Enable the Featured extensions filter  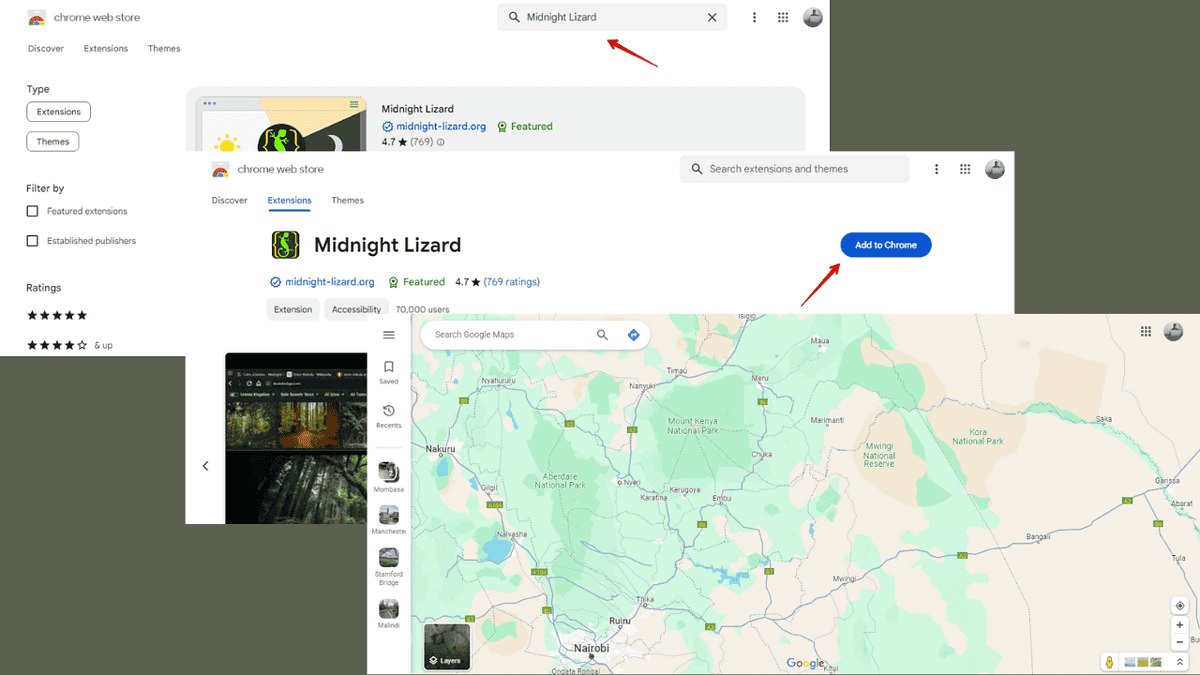[x=31, y=211]
